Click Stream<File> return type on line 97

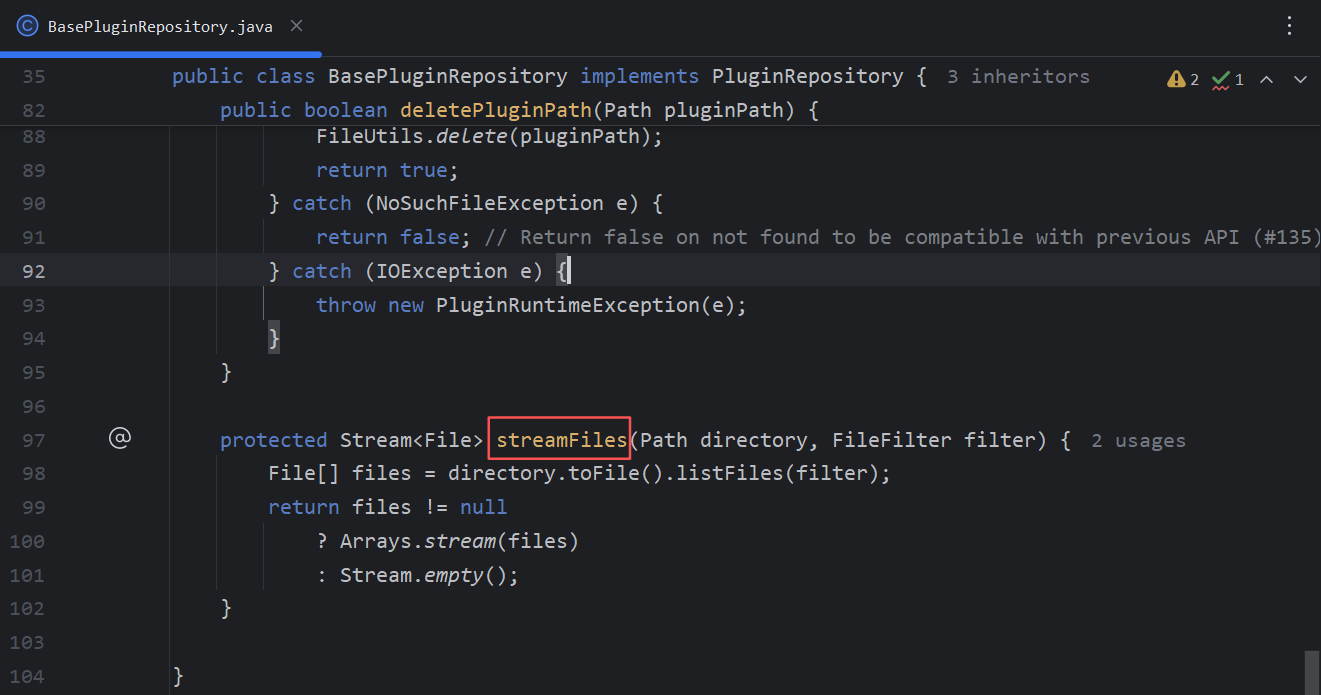(411, 440)
